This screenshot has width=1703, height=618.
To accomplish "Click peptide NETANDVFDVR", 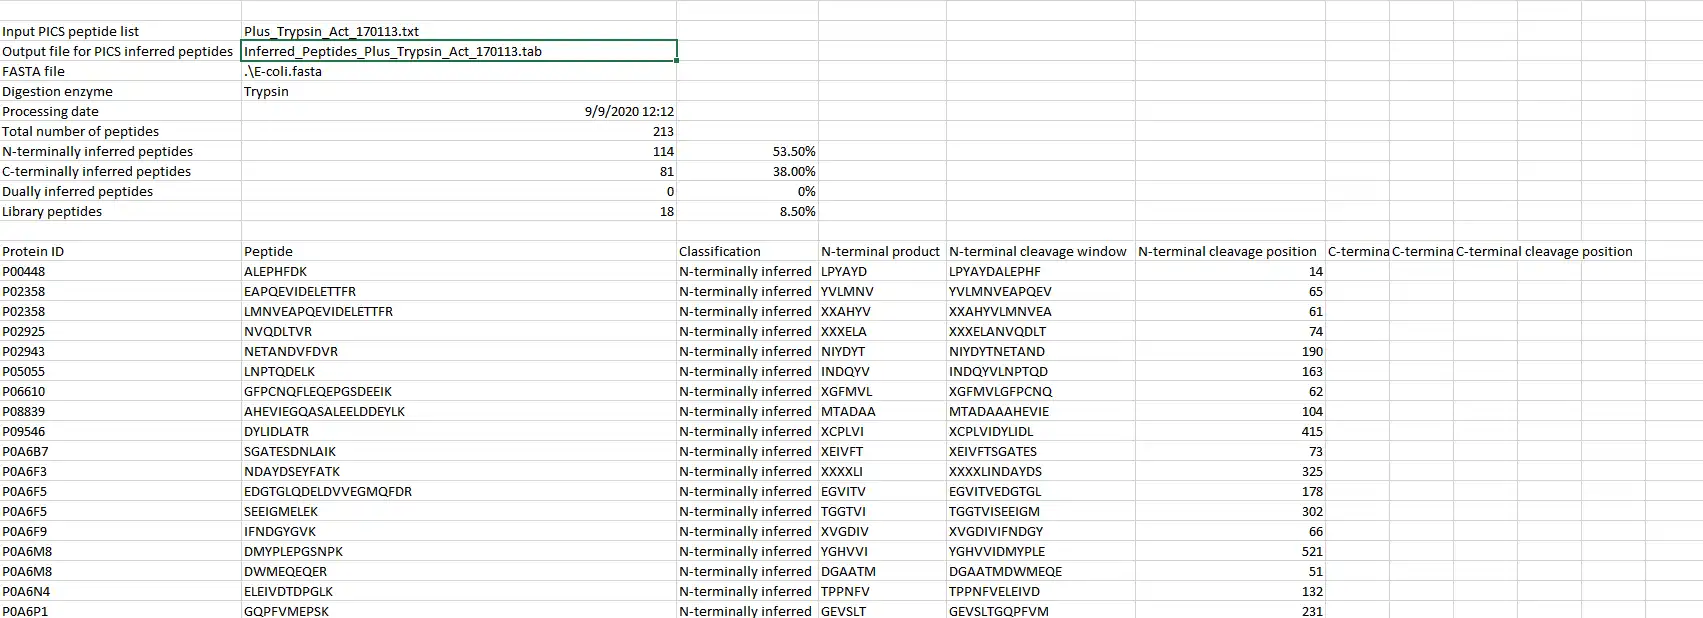I will (x=459, y=351).
